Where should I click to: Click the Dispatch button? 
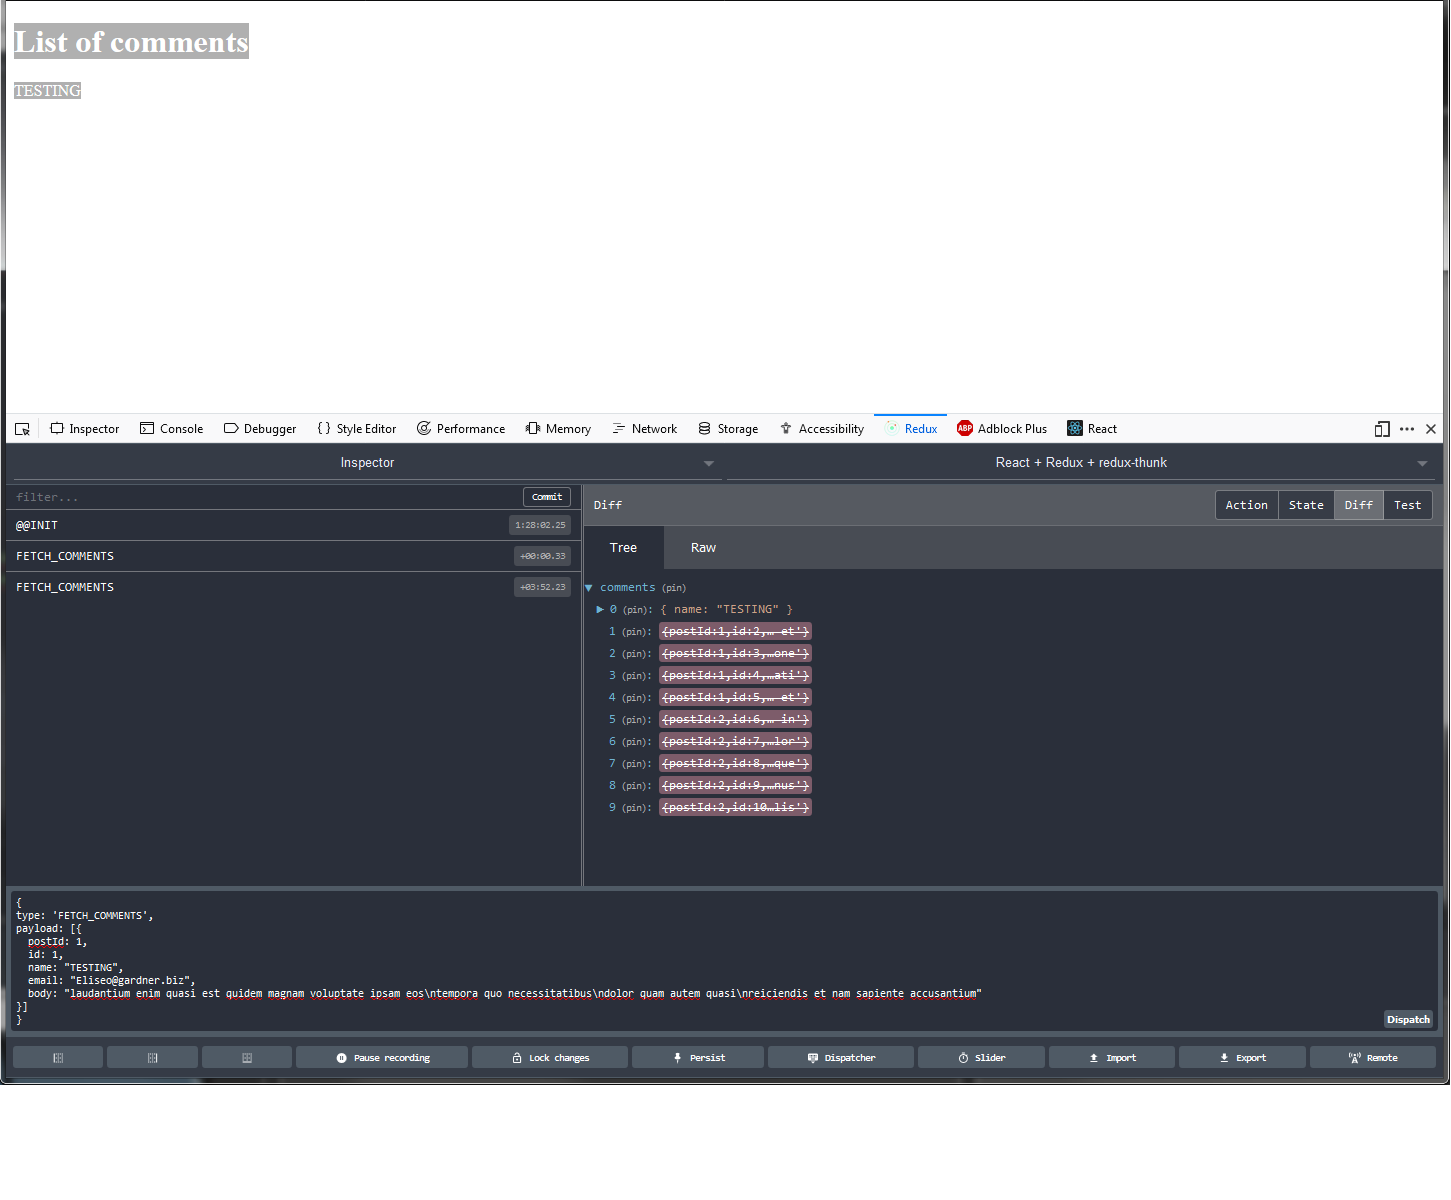tap(1408, 1019)
